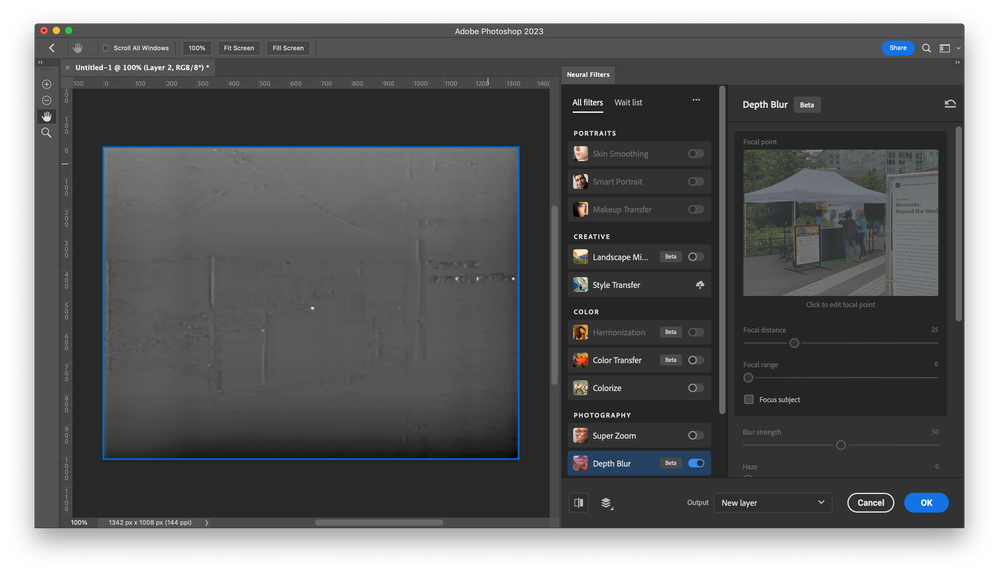Click the workspace layout icon at top right

[945, 48]
